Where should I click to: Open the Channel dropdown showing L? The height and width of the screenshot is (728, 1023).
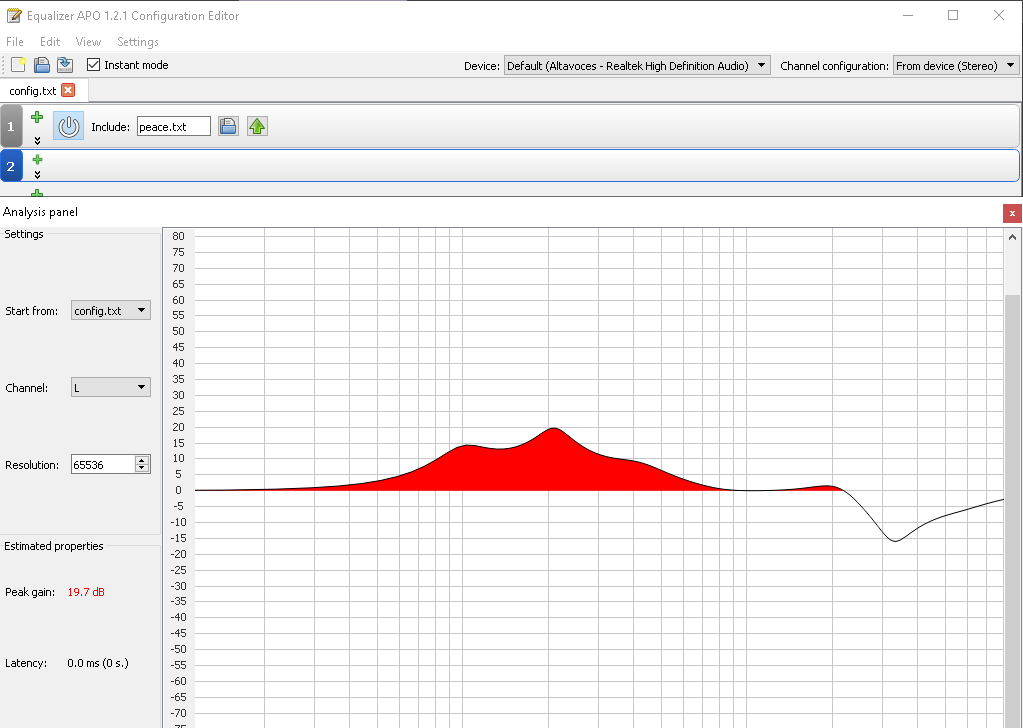pyautogui.click(x=110, y=387)
